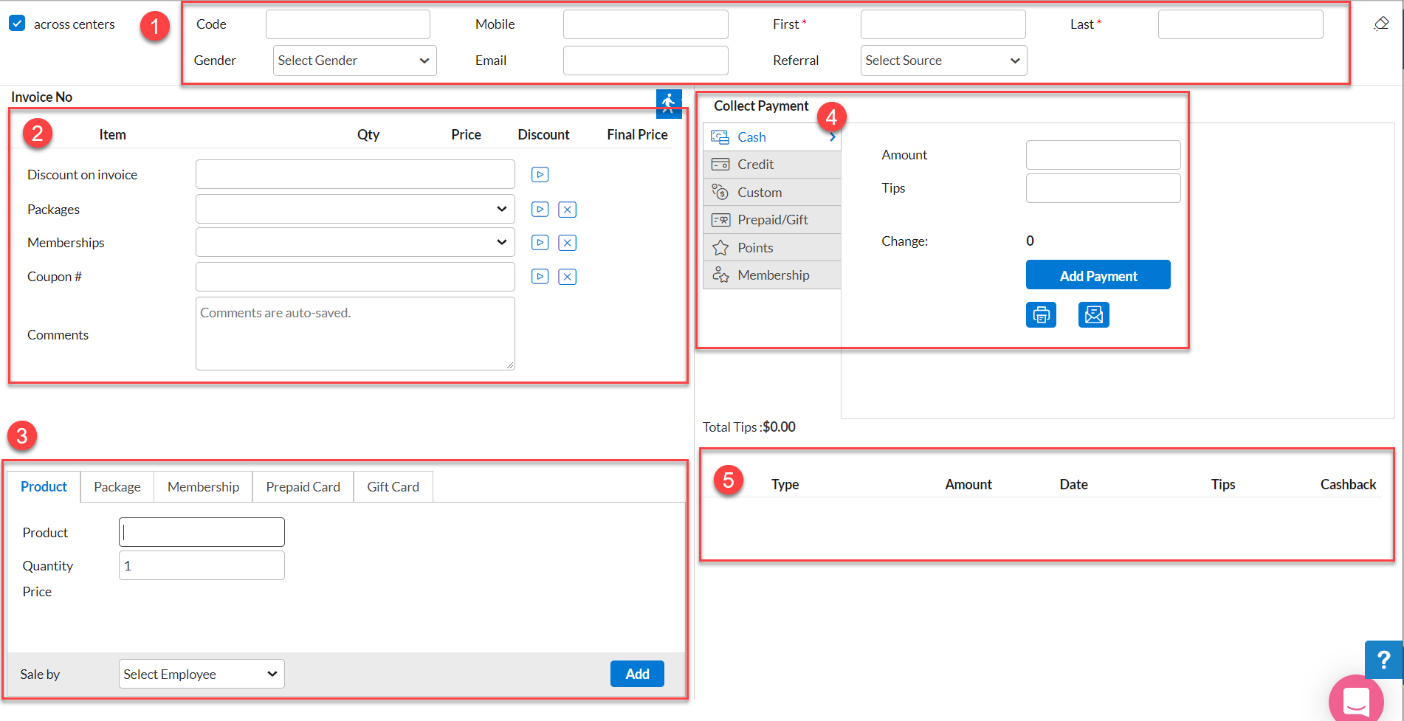Focus the Email field
The height and width of the screenshot is (721, 1404).
coord(646,60)
